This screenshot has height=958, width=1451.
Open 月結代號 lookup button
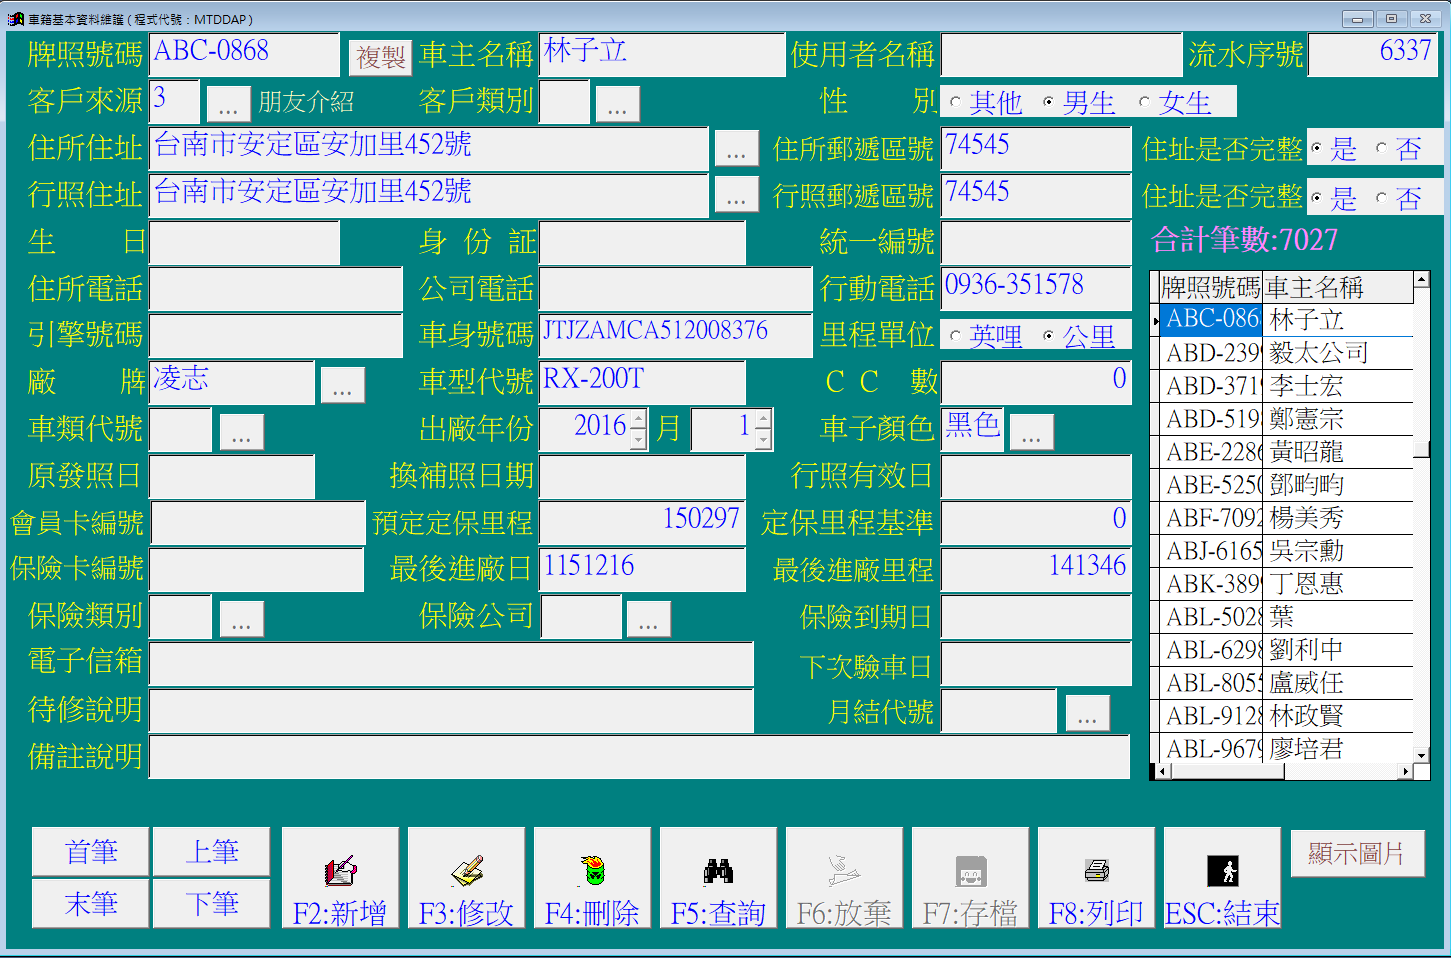pyautogui.click(x=1087, y=713)
